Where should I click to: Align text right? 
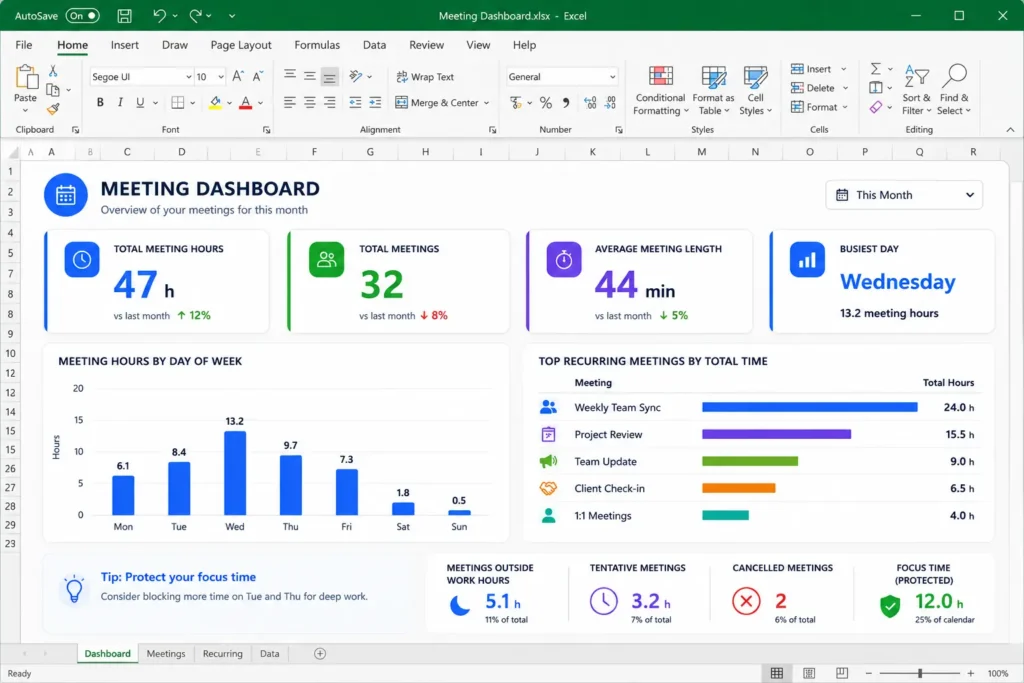[x=330, y=103]
